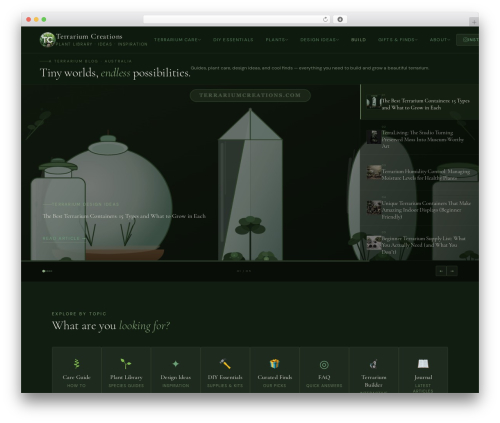Open the hero slide article title link
This screenshot has width=500, height=423.
(124, 216)
